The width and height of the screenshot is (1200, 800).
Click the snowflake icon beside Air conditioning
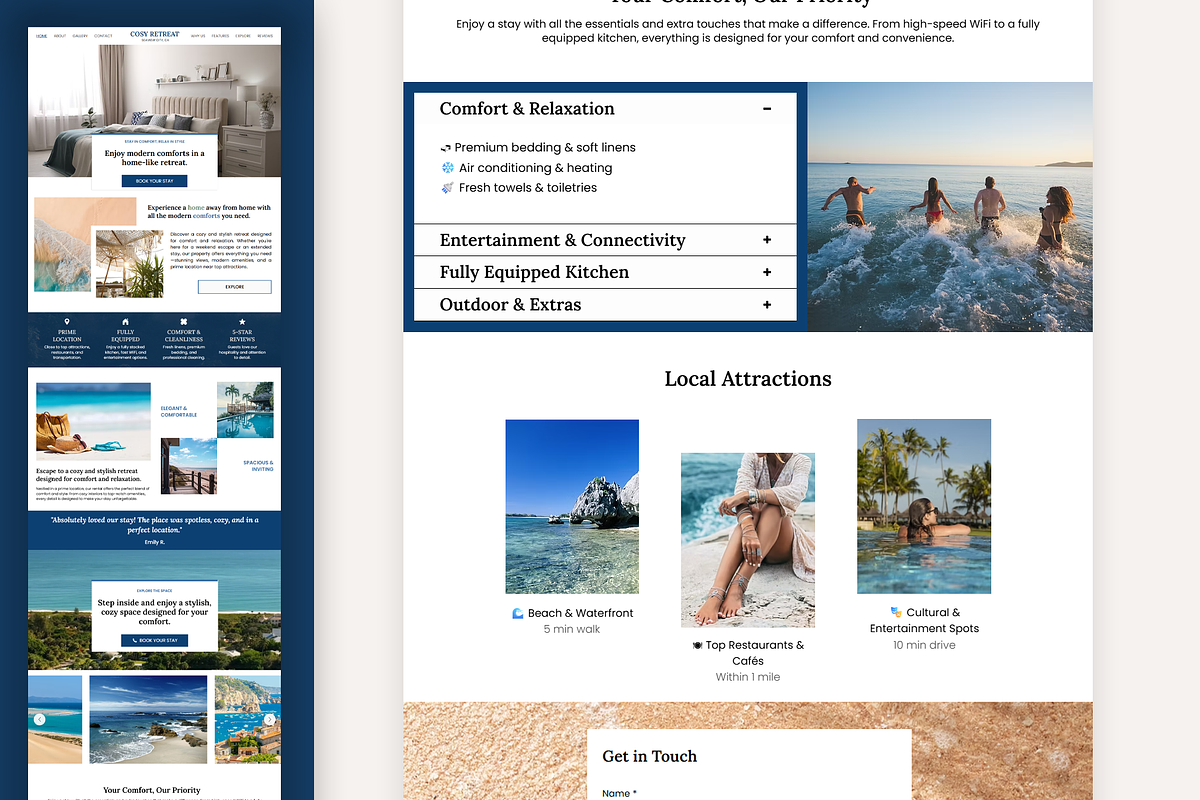pos(447,168)
